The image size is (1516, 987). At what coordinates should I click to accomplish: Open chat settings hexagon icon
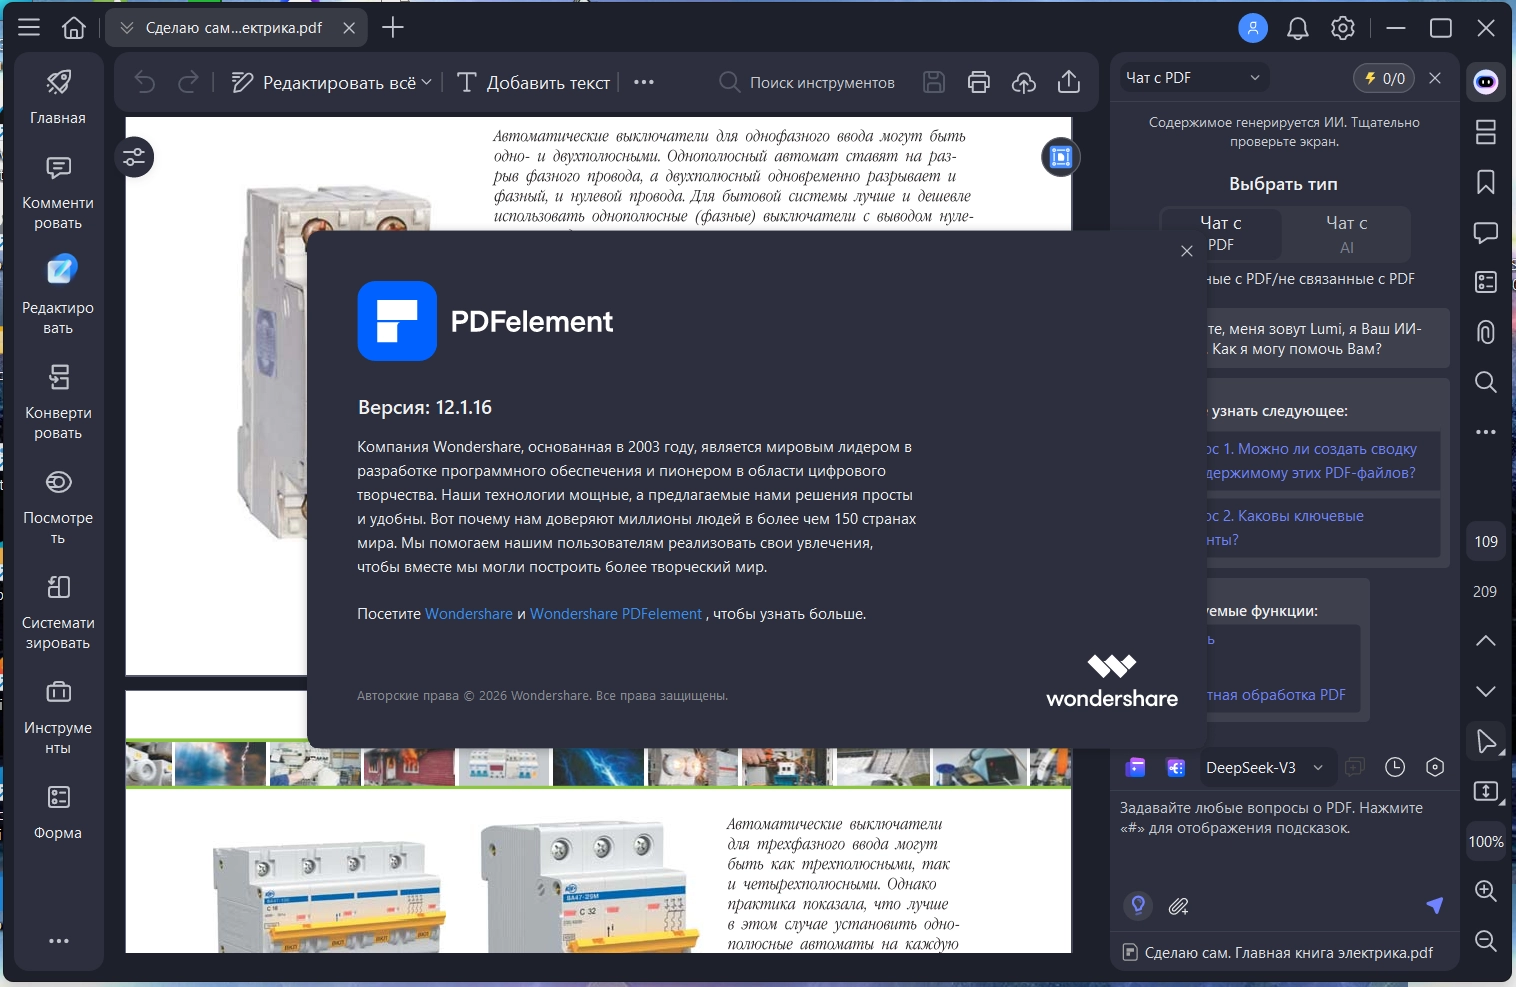(x=1435, y=767)
